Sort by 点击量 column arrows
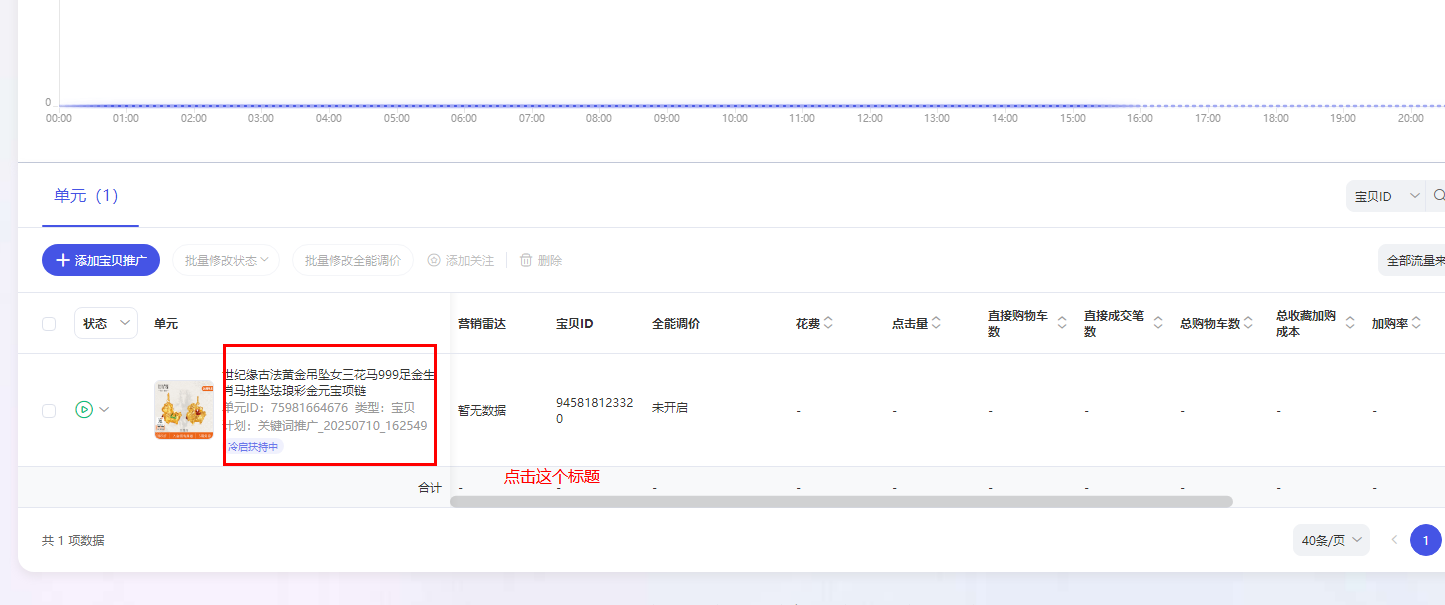The image size is (1445, 605). [x=936, y=324]
